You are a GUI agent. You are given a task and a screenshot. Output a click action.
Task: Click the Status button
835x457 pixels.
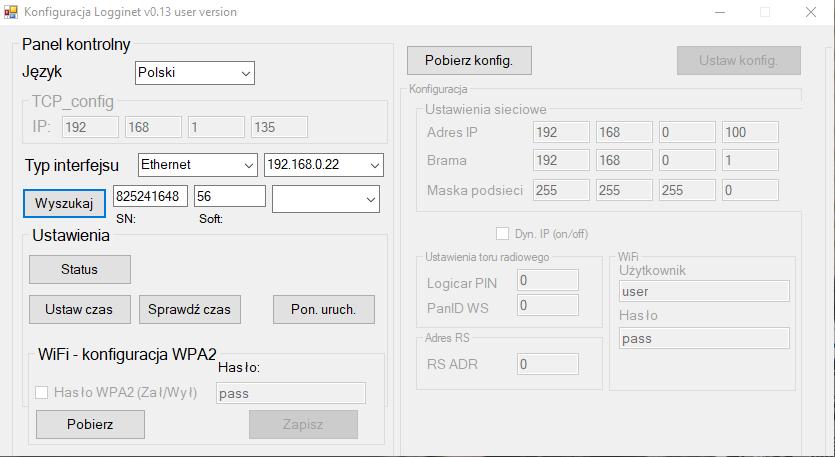pos(80,270)
